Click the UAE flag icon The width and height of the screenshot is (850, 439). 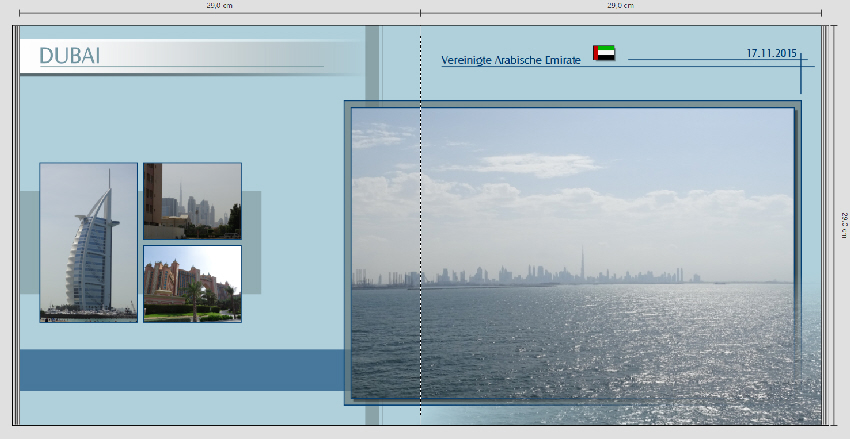[x=604, y=53]
